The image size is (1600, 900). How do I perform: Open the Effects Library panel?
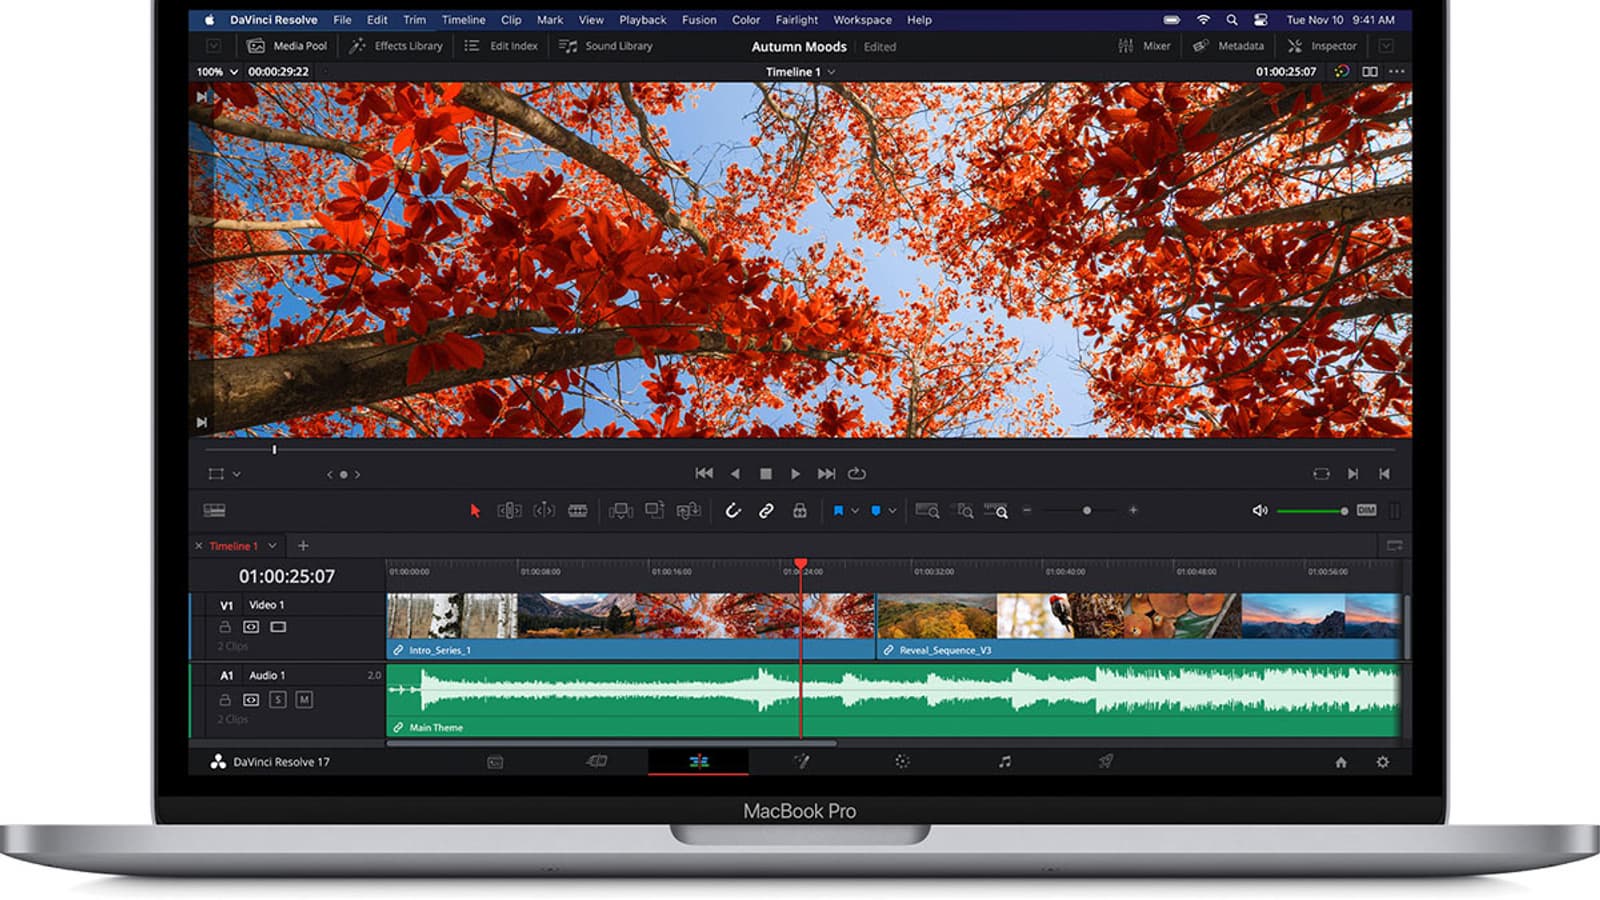tap(396, 46)
